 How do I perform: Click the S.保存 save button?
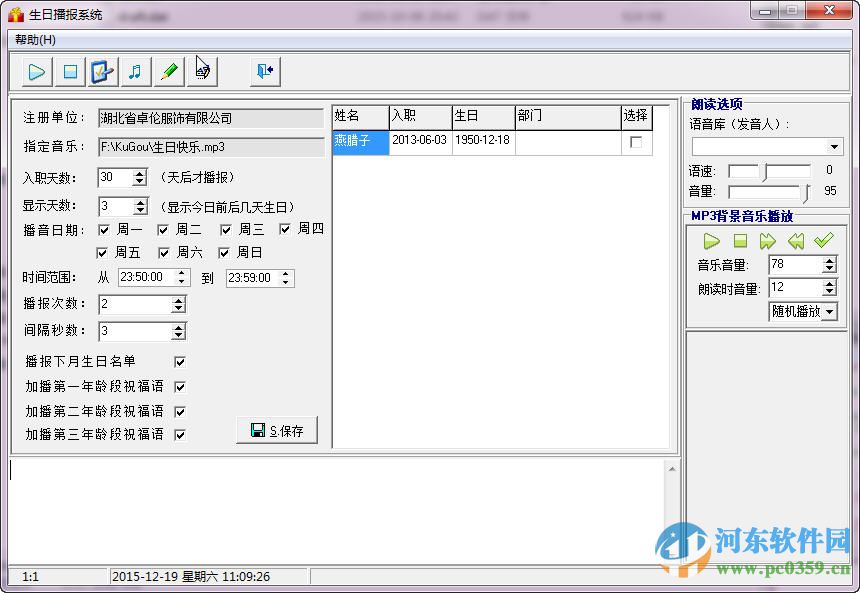(276, 429)
